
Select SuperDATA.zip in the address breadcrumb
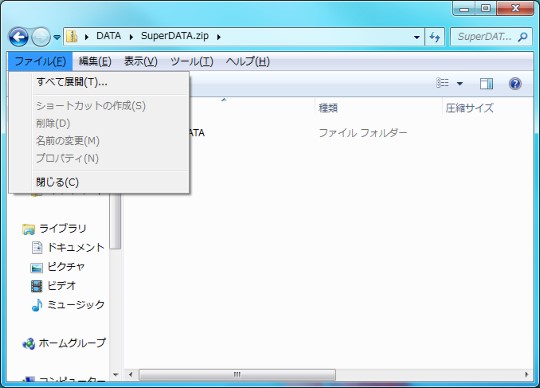175,36
